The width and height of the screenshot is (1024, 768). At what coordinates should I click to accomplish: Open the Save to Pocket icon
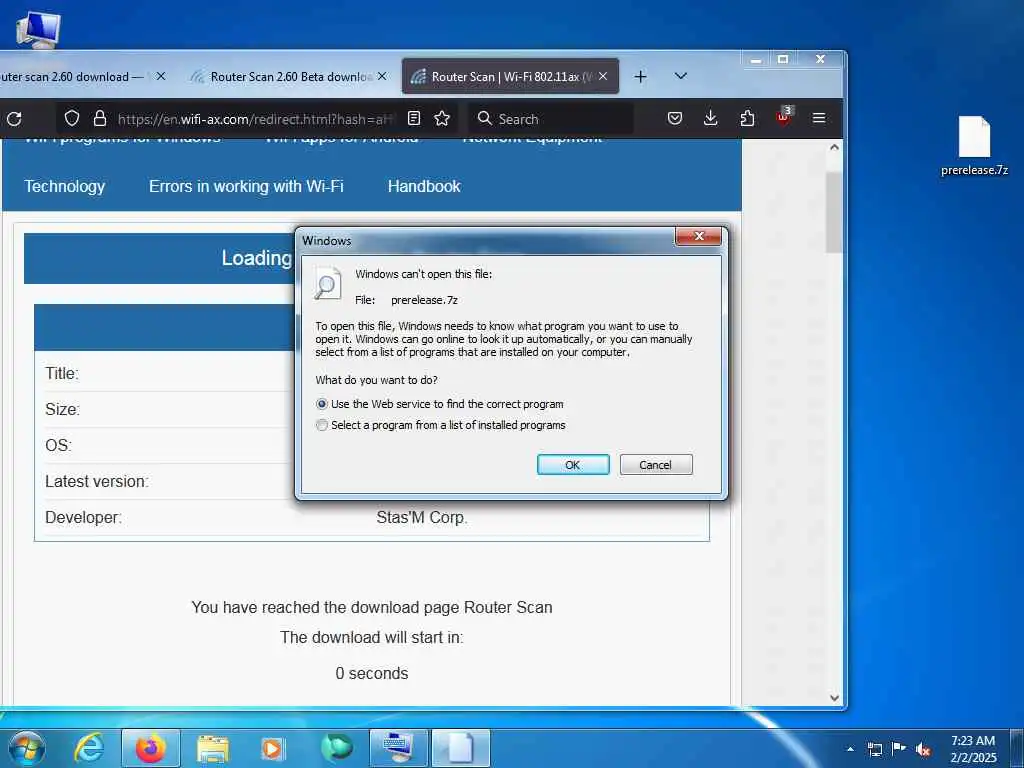pyautogui.click(x=675, y=118)
